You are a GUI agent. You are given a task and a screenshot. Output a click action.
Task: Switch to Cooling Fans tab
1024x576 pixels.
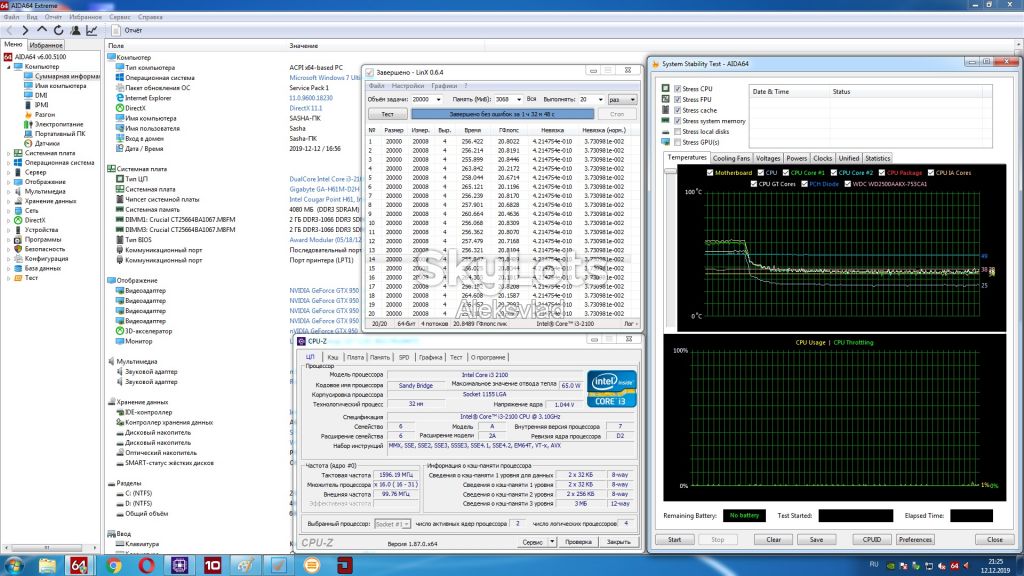click(731, 158)
